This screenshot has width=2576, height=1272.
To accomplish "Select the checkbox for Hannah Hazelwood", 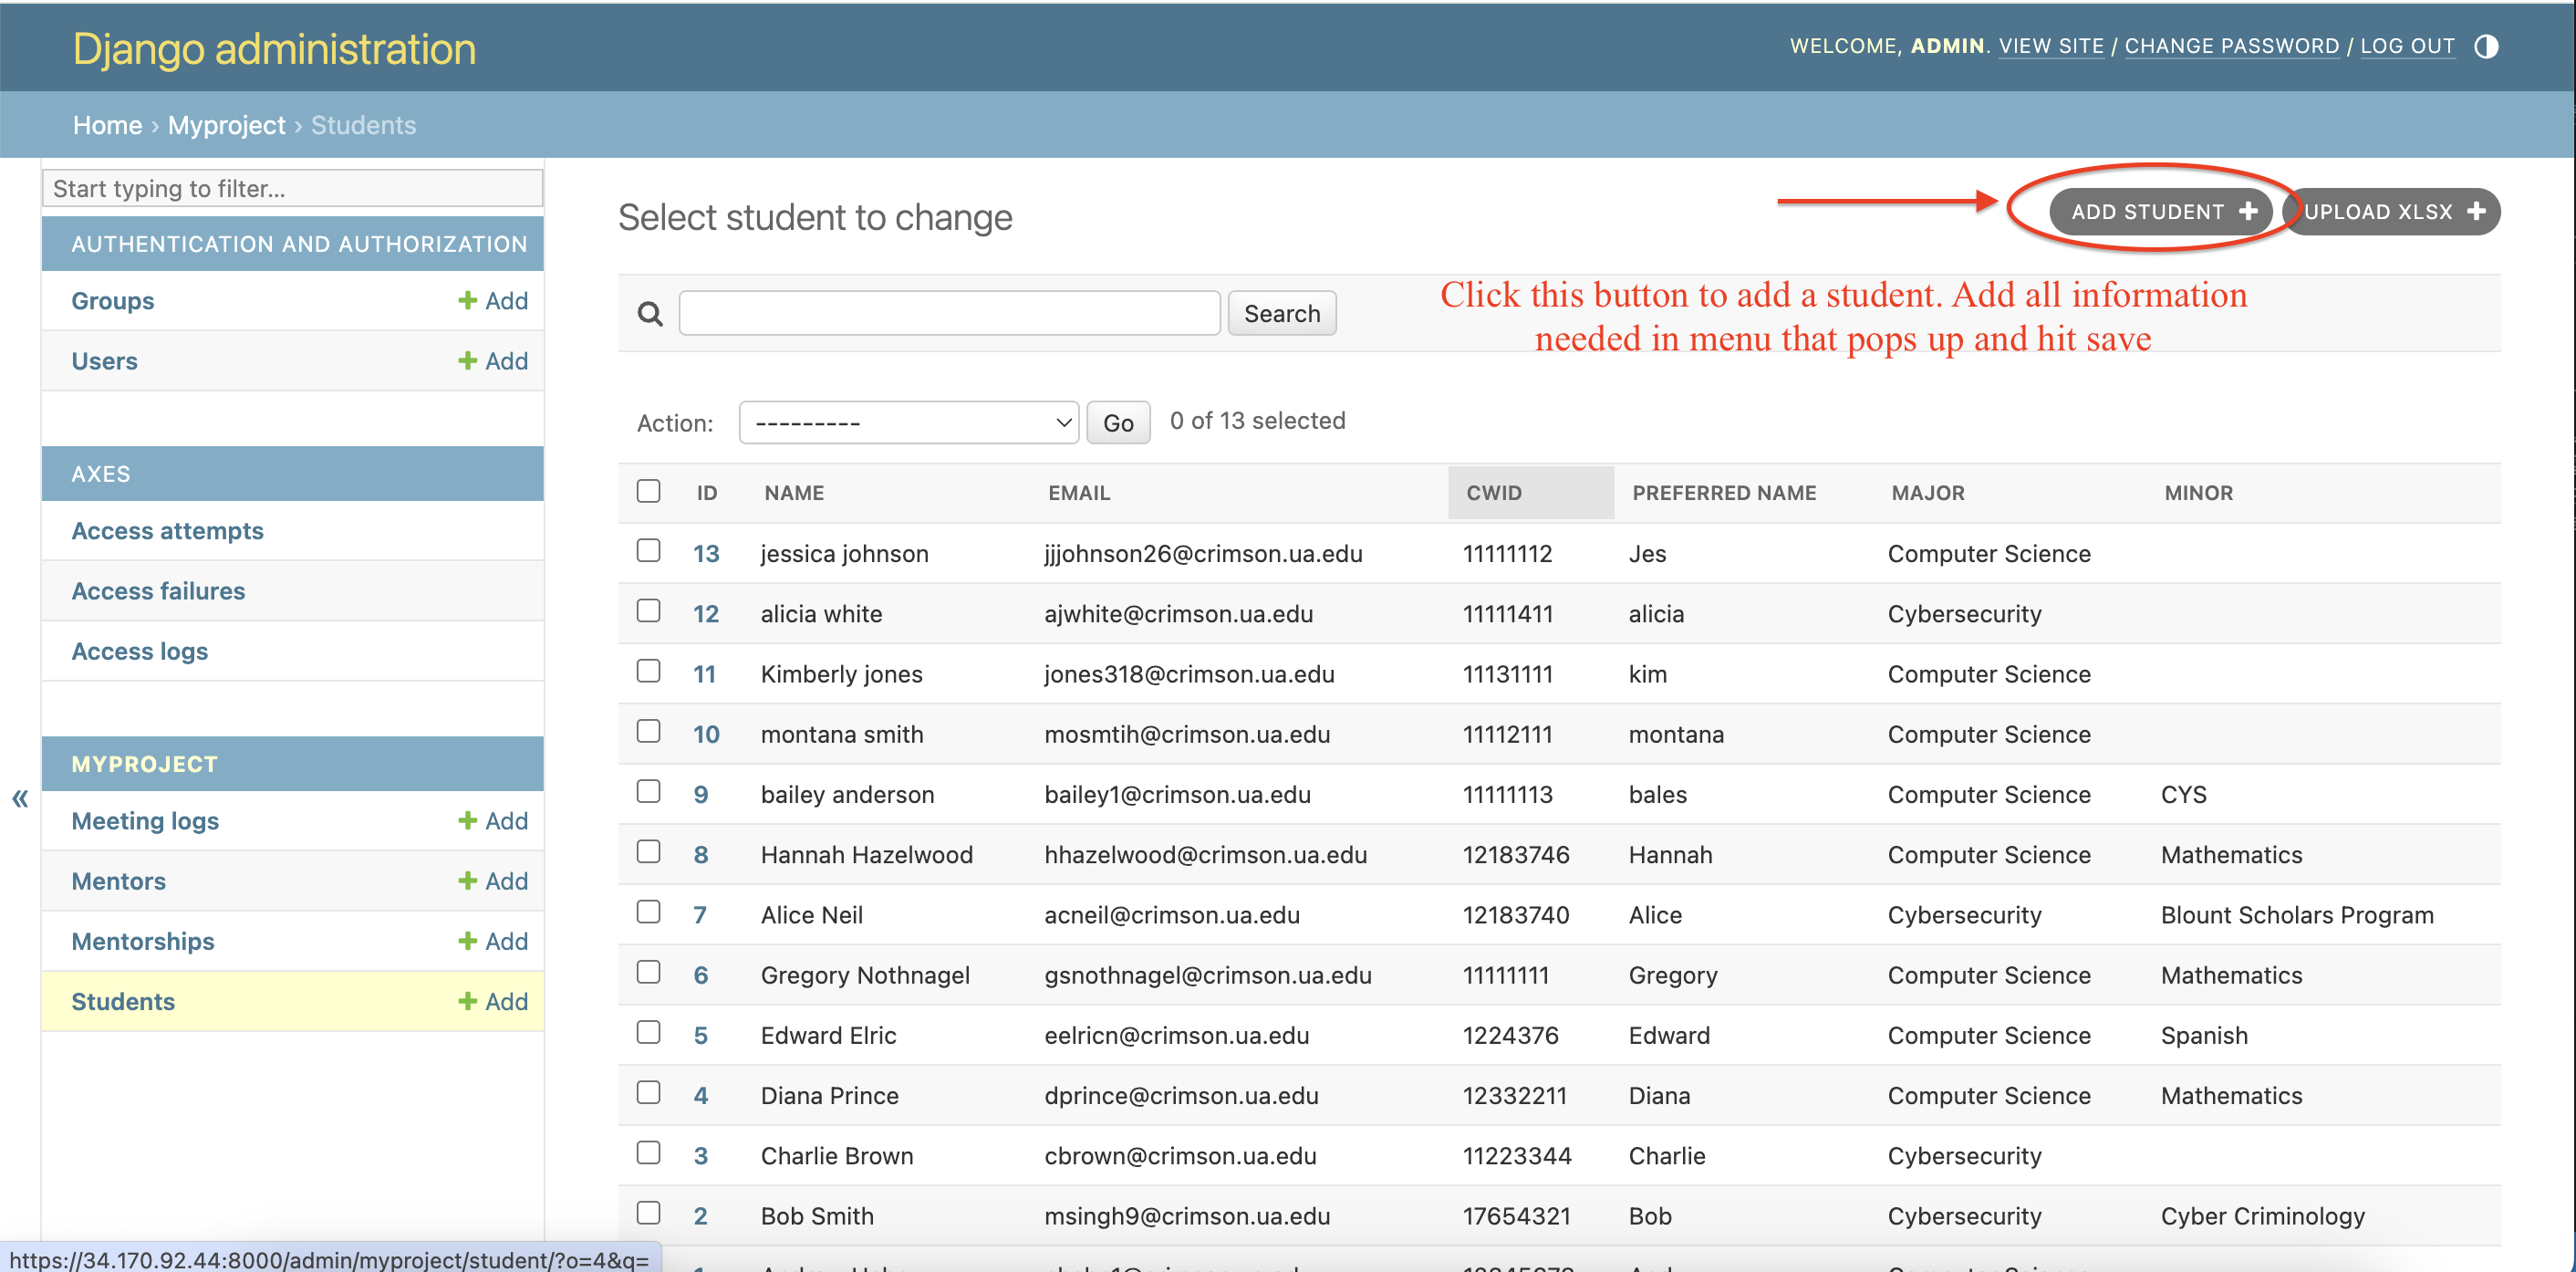I will 649,852.
